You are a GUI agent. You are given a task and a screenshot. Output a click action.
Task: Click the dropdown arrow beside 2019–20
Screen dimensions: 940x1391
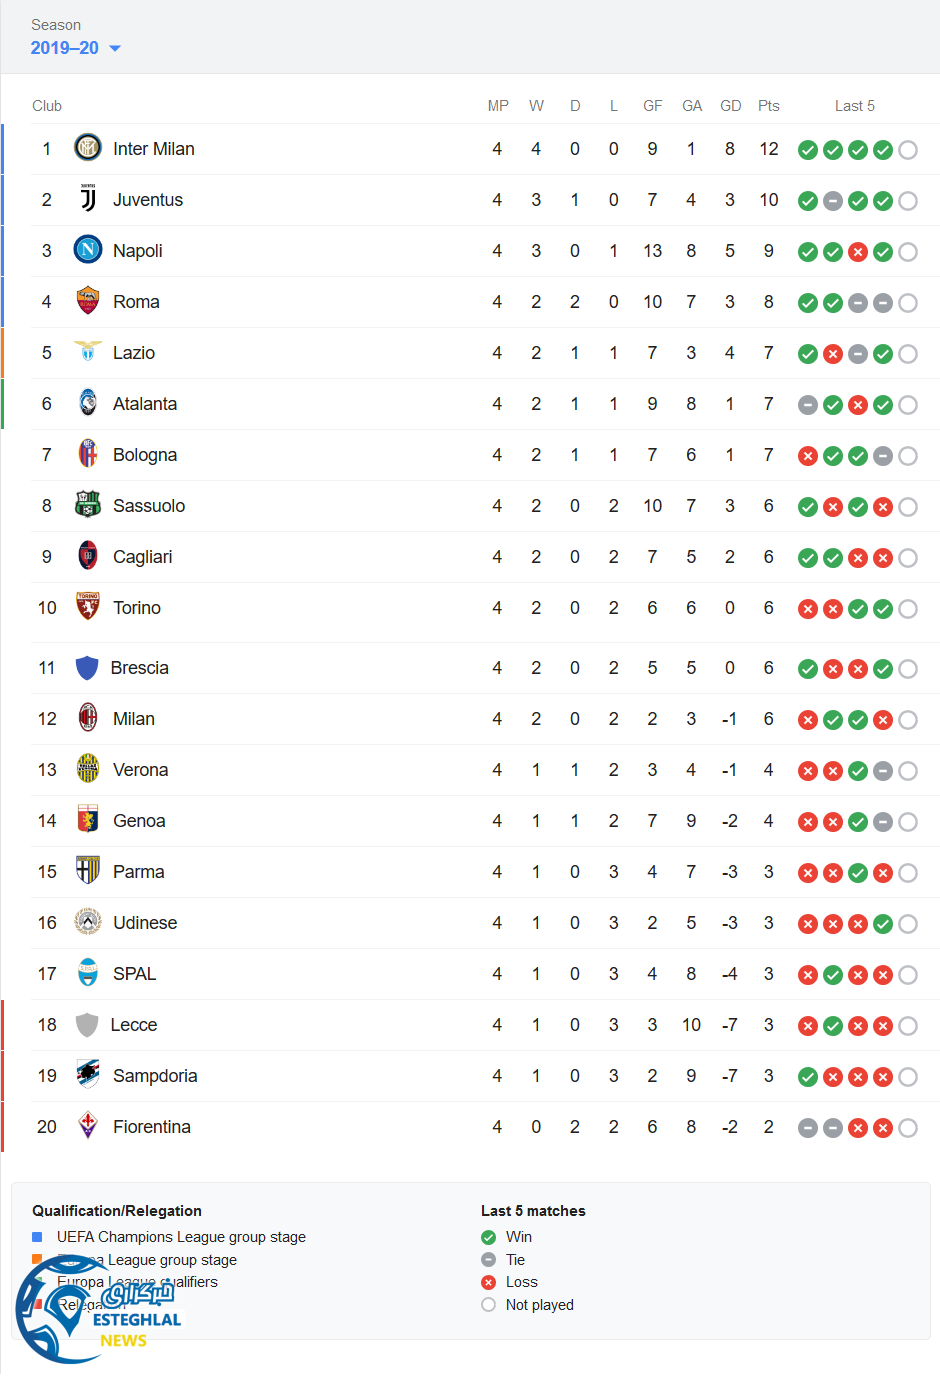pyautogui.click(x=115, y=49)
